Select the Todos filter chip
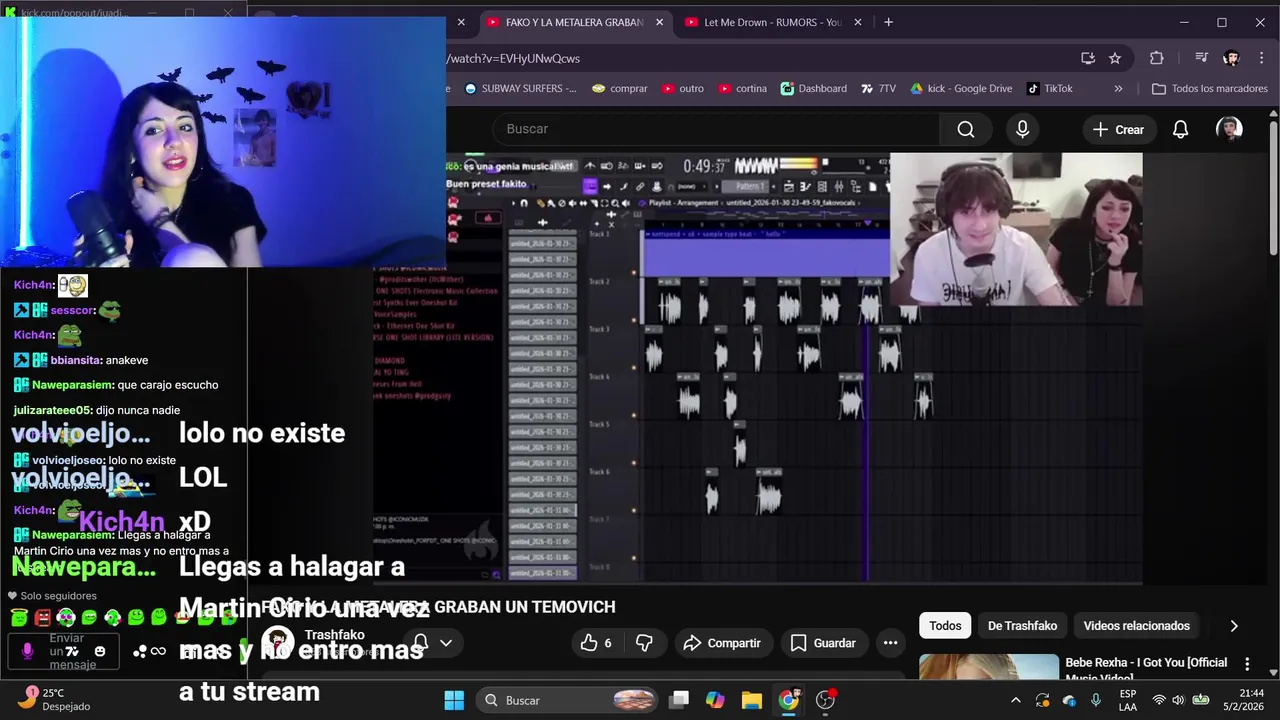Image resolution: width=1280 pixels, height=720 pixels. pyautogui.click(x=945, y=626)
